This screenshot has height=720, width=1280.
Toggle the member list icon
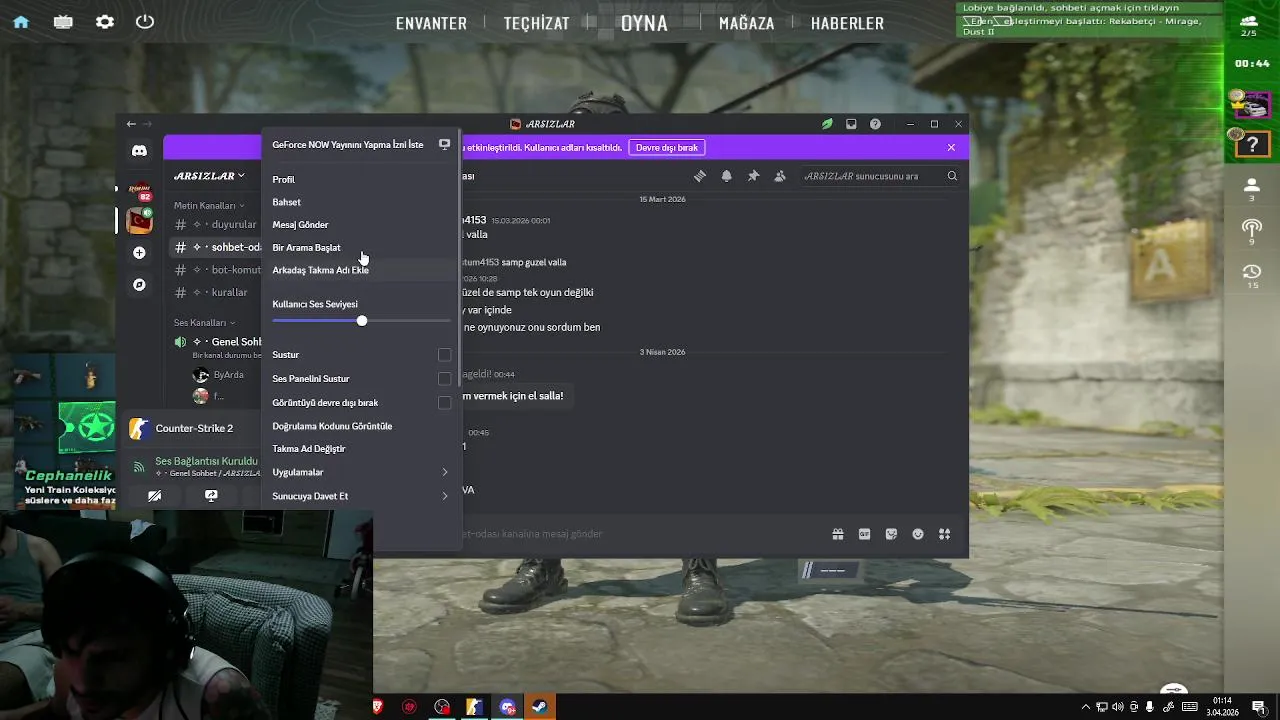[x=780, y=176]
